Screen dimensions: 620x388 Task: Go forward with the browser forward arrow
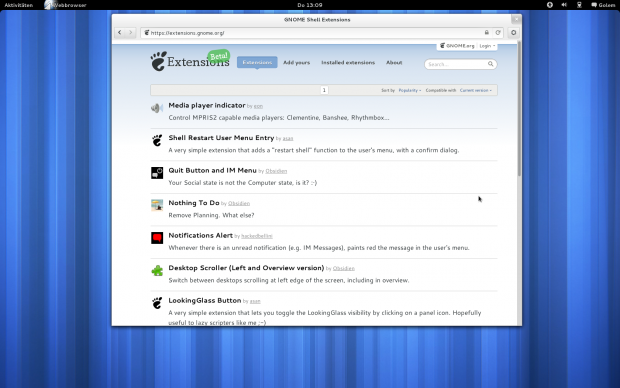pos(130,32)
